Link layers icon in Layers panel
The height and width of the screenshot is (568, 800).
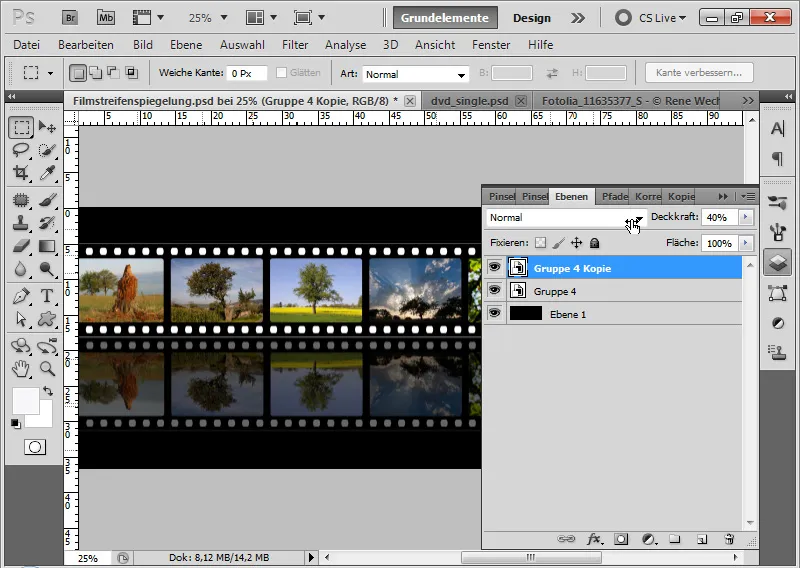(x=566, y=539)
